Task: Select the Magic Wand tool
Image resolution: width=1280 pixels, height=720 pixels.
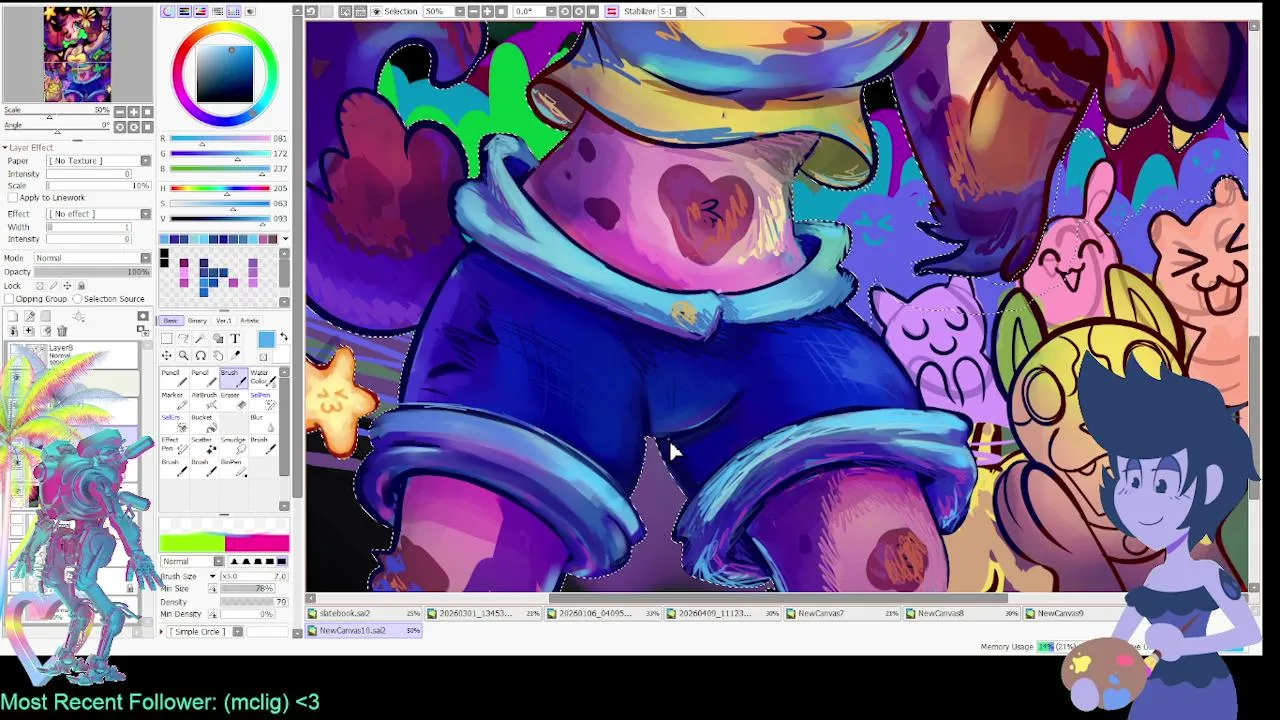Action: tap(201, 339)
